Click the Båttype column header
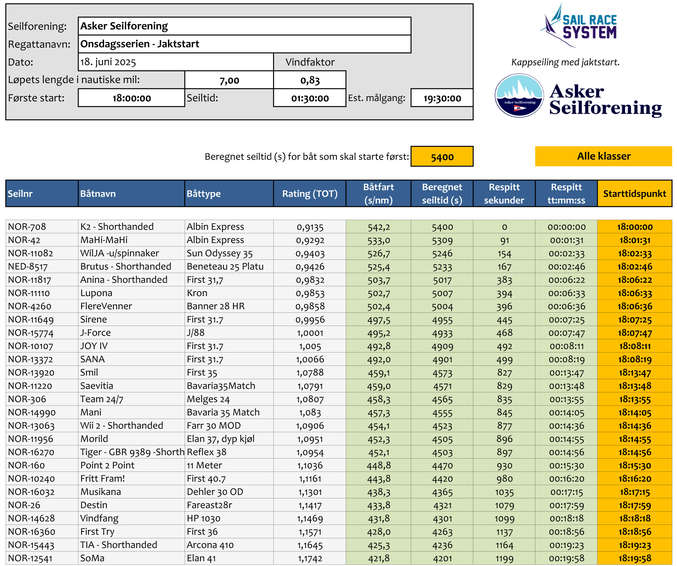This screenshot has height=566, width=677. pos(229,193)
